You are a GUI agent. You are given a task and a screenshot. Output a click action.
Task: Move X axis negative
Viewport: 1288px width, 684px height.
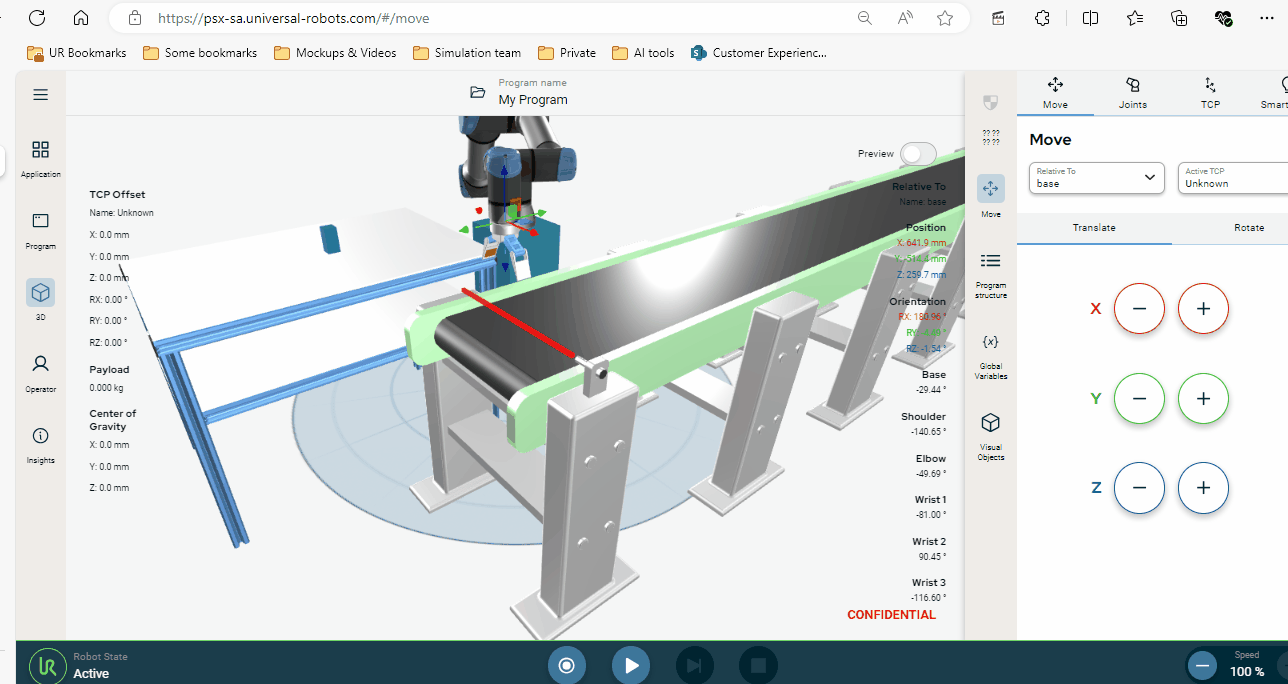[x=1139, y=309]
